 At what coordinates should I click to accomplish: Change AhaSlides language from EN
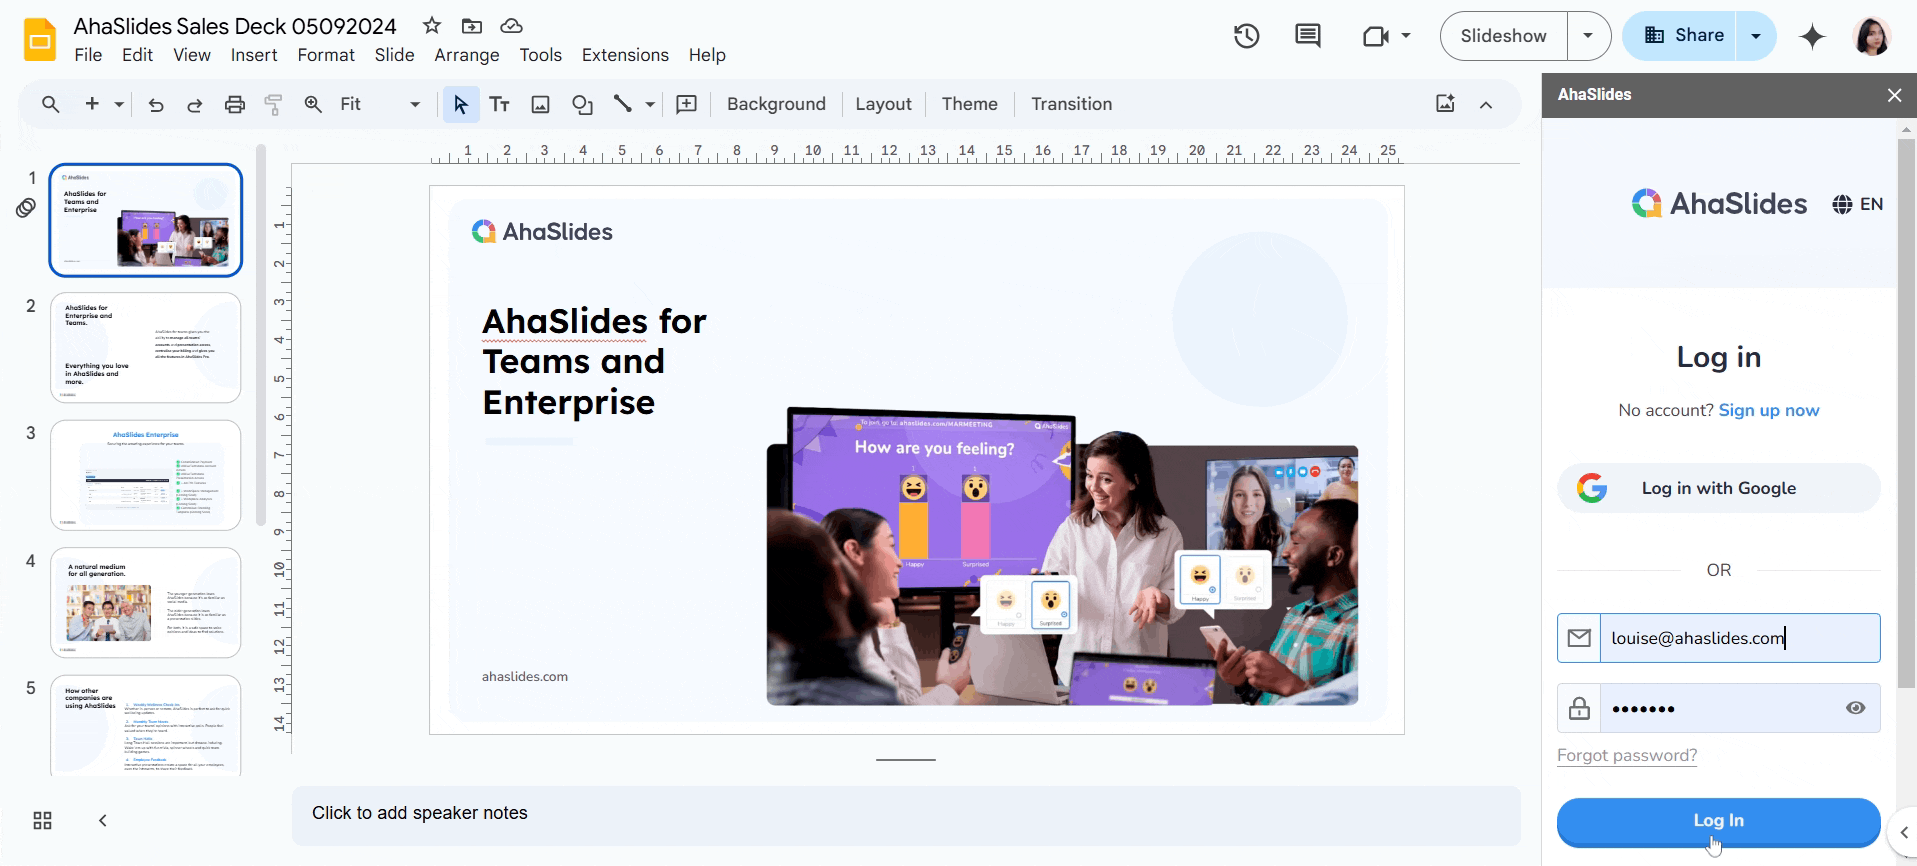pyautogui.click(x=1858, y=205)
